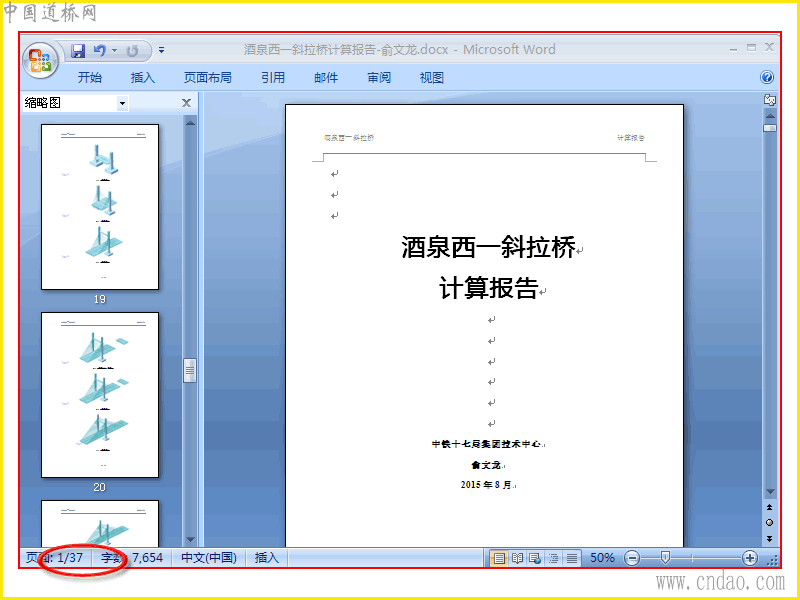This screenshot has height=600, width=800.
Task: Switch to Outline view
Action: (554, 558)
